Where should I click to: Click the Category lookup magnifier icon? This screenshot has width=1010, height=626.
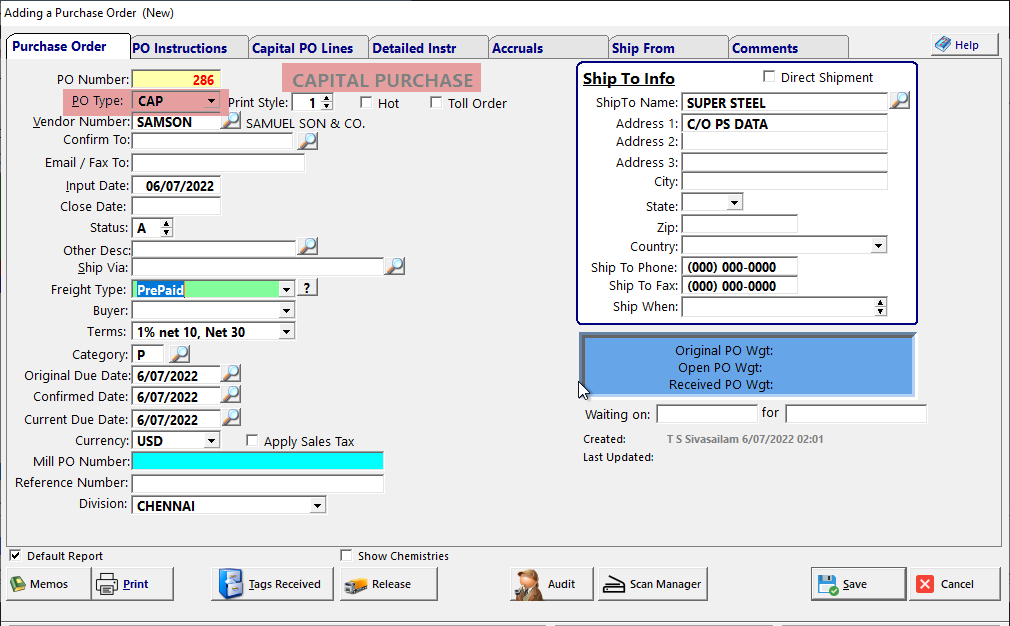[x=180, y=354]
